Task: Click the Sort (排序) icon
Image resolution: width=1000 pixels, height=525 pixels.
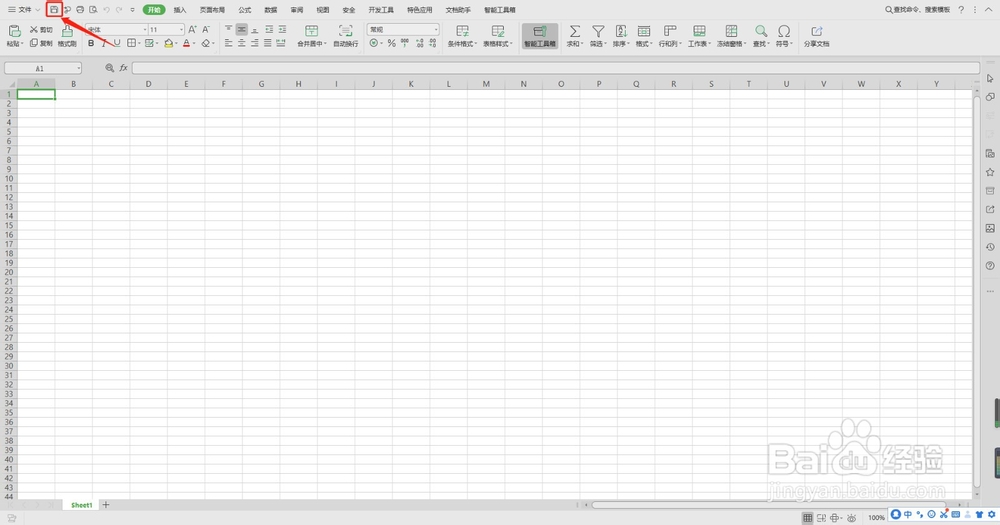Action: click(621, 31)
